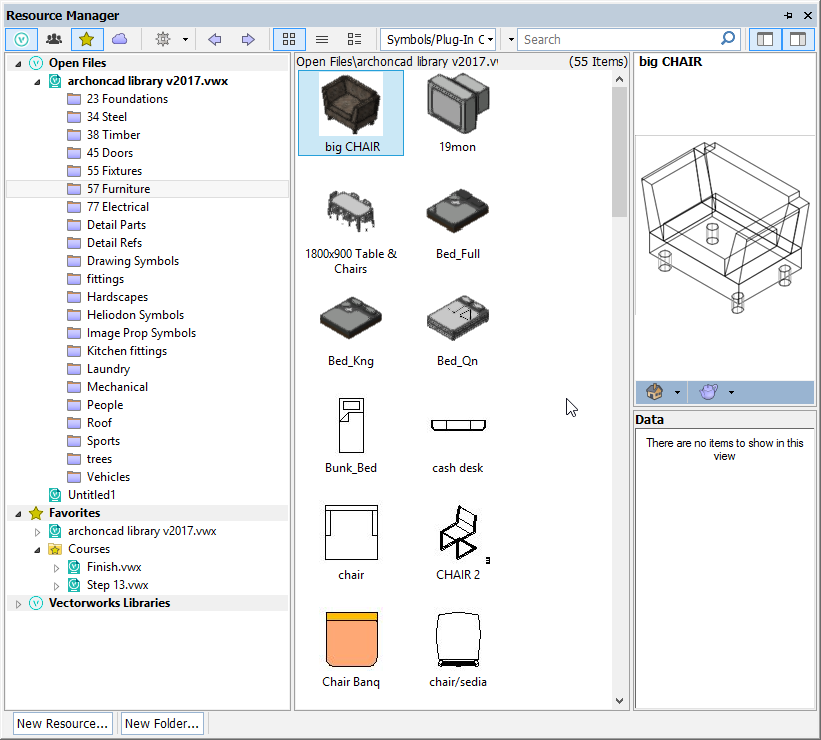
Task: Click the New Folder button
Action: click(x=162, y=723)
